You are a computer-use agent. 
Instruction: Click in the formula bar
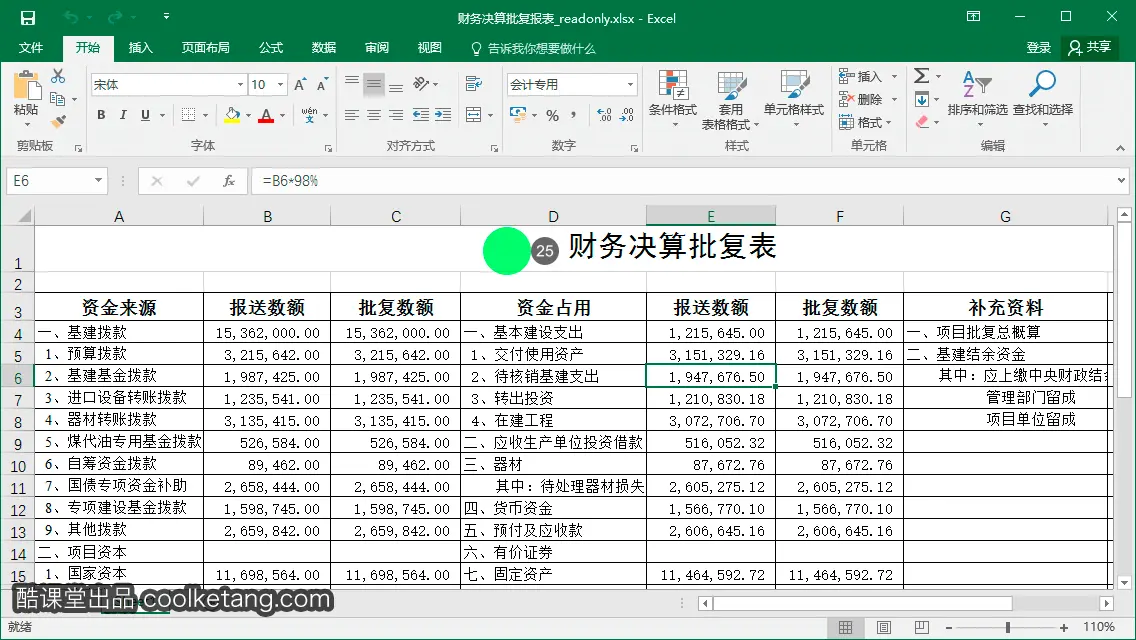pos(684,181)
